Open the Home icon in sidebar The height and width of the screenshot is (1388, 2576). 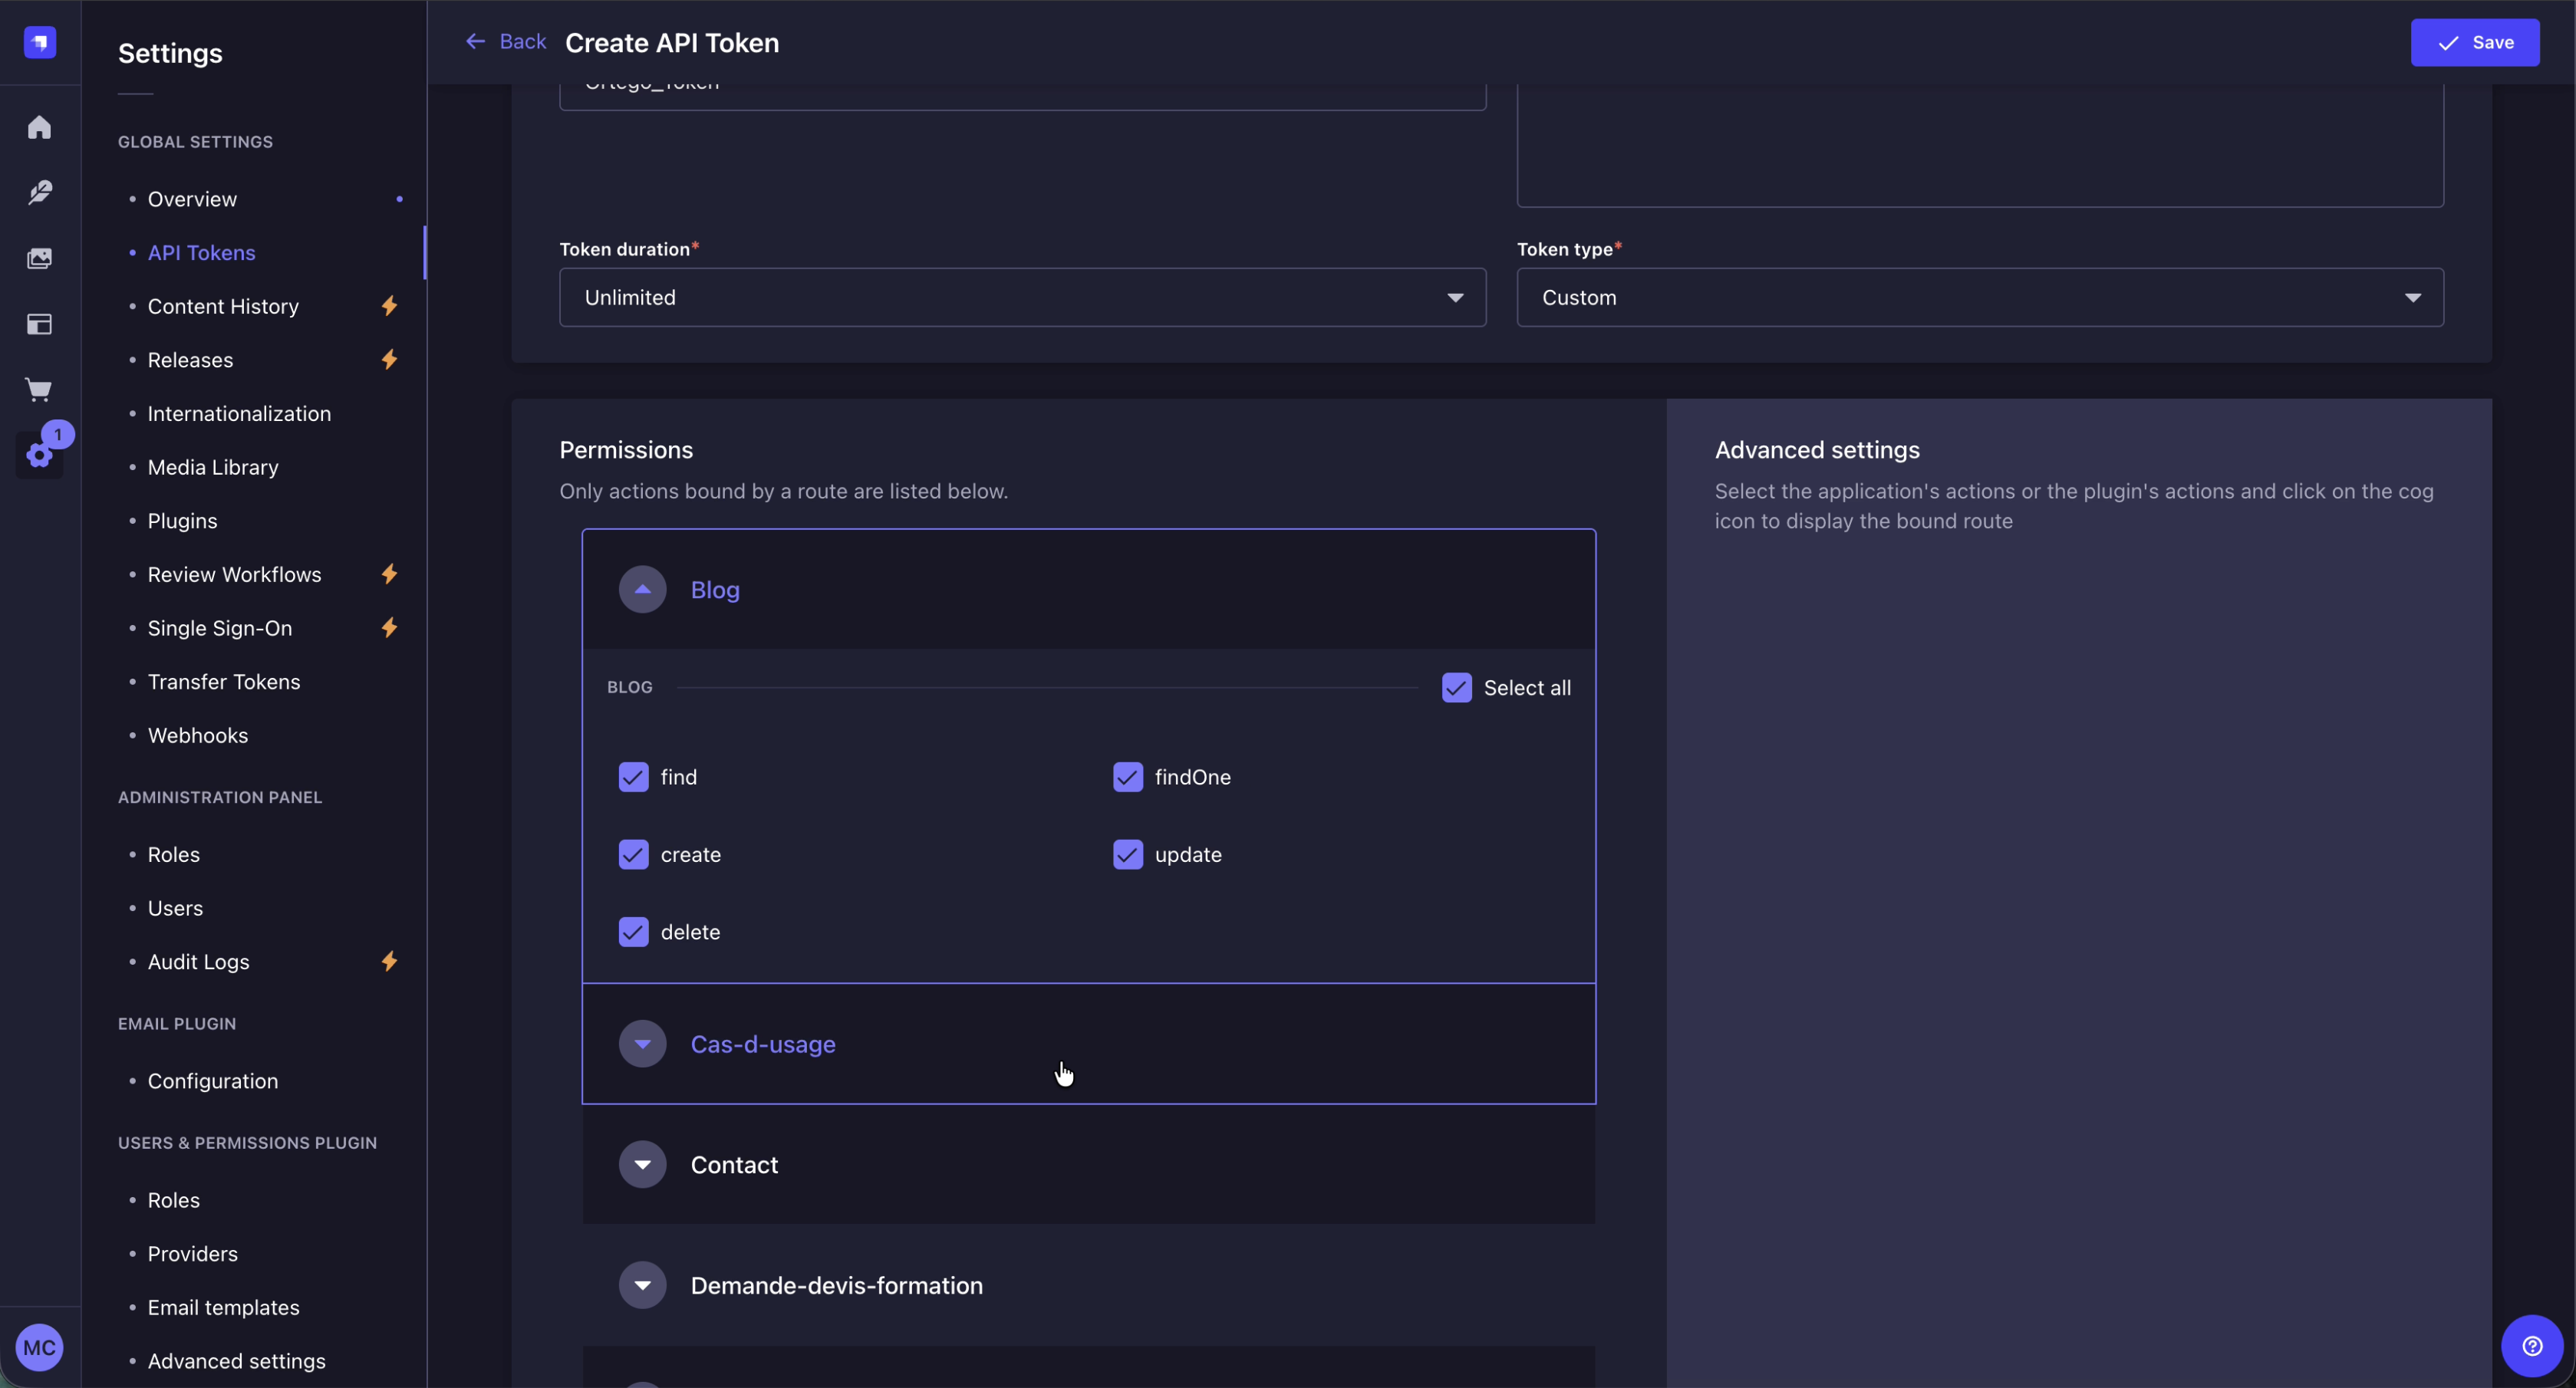click(39, 127)
